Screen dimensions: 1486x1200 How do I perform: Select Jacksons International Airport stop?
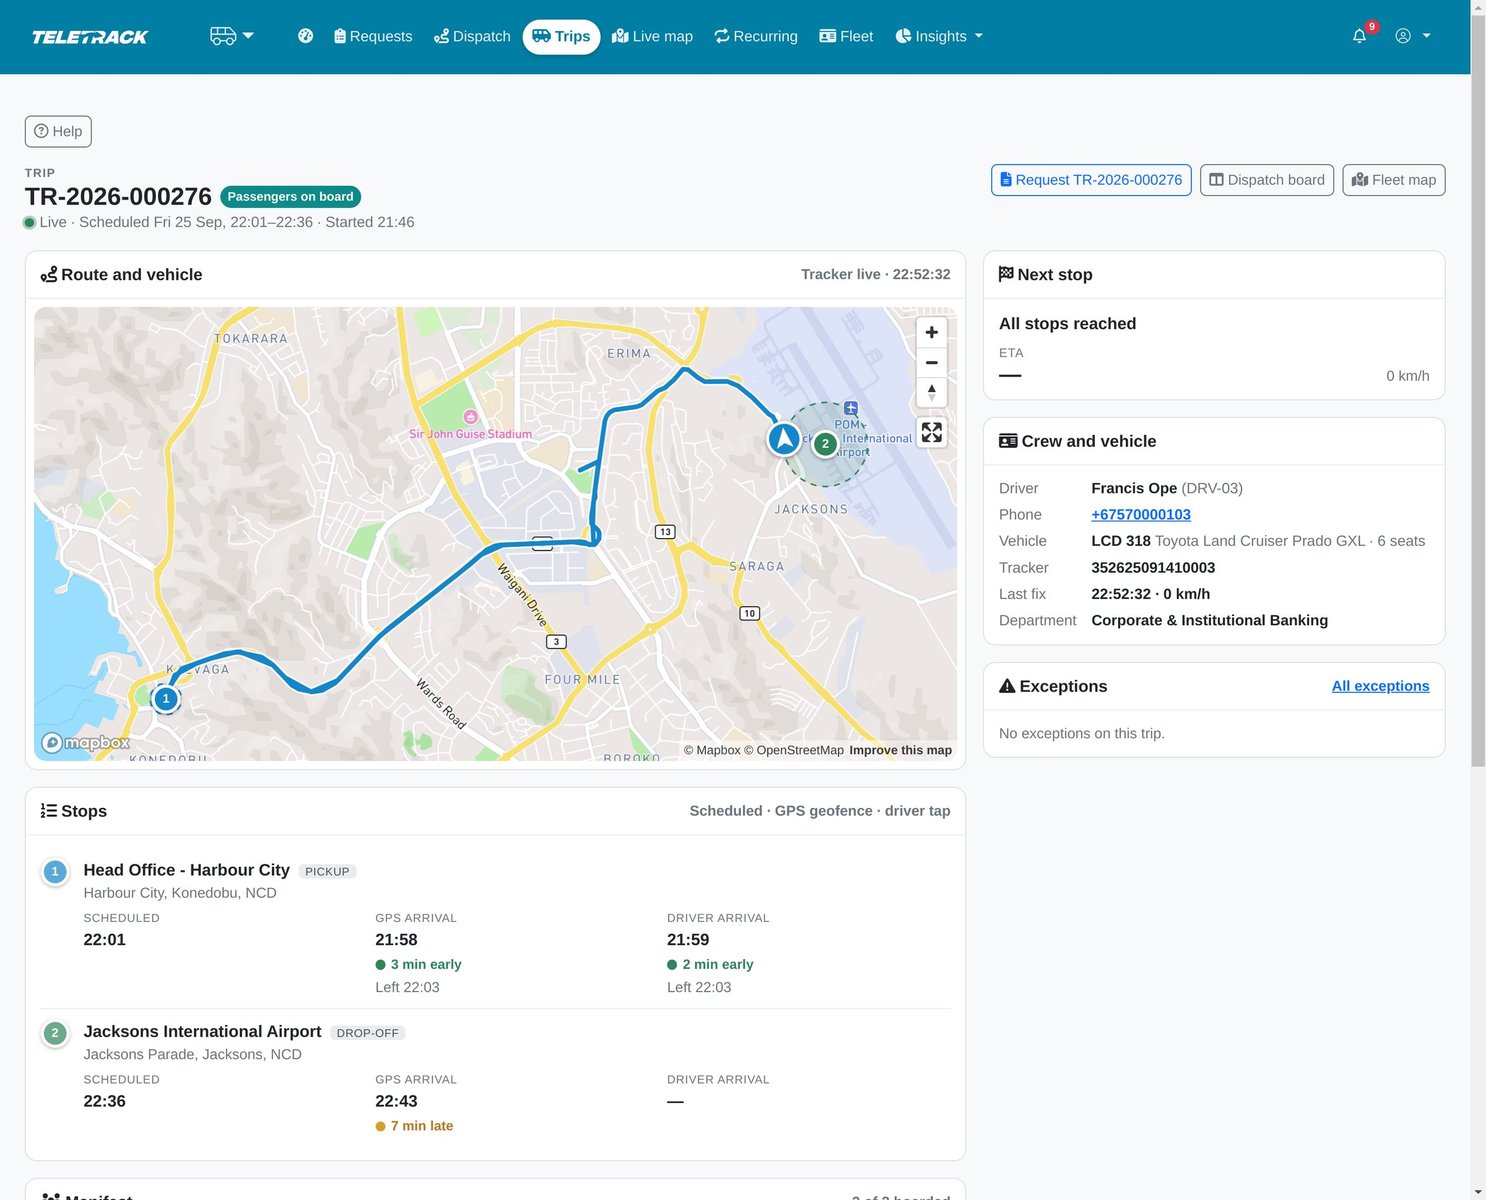[x=203, y=1031]
